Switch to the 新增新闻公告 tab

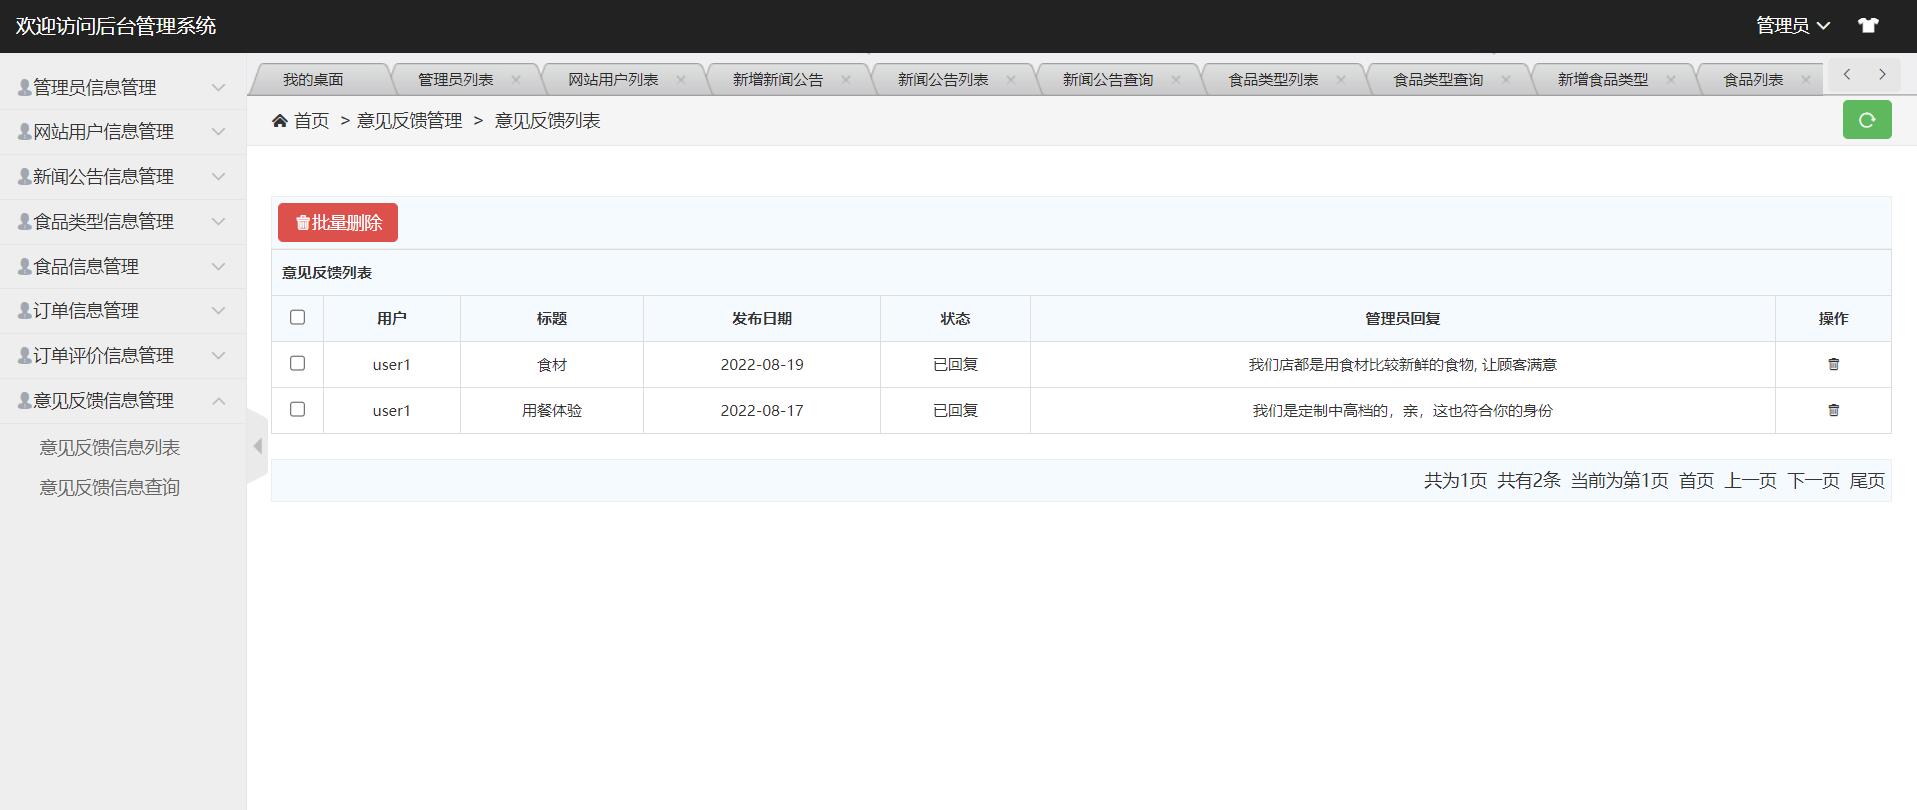click(778, 79)
